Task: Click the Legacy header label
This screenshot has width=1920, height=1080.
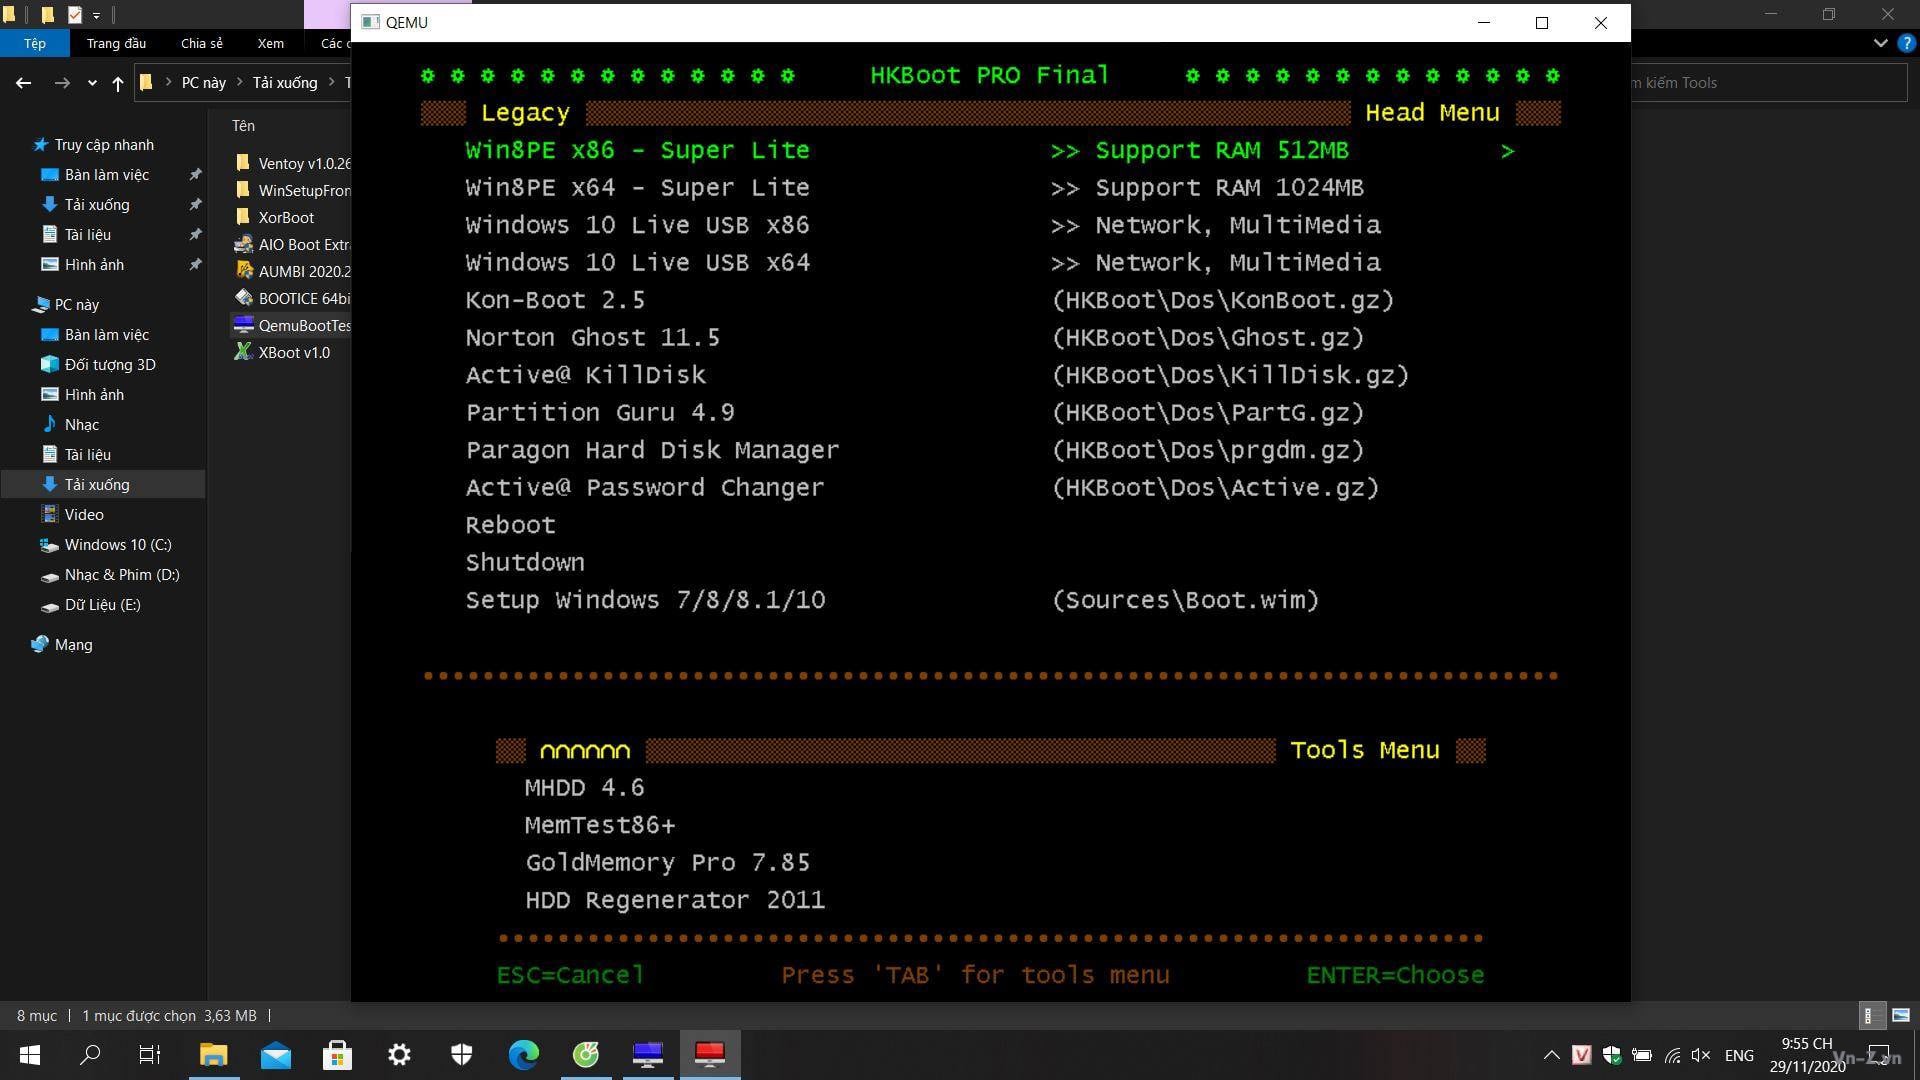Action: (525, 113)
